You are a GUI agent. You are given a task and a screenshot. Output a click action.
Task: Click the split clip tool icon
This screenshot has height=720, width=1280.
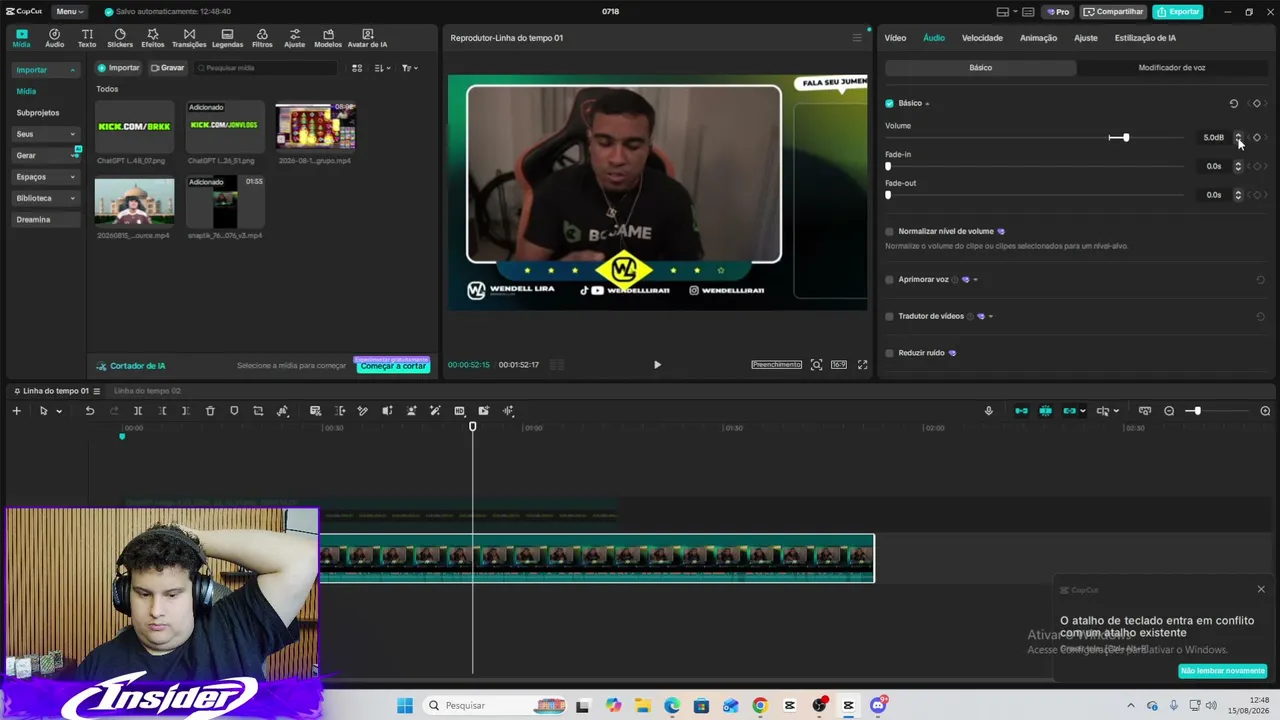pyautogui.click(x=138, y=411)
